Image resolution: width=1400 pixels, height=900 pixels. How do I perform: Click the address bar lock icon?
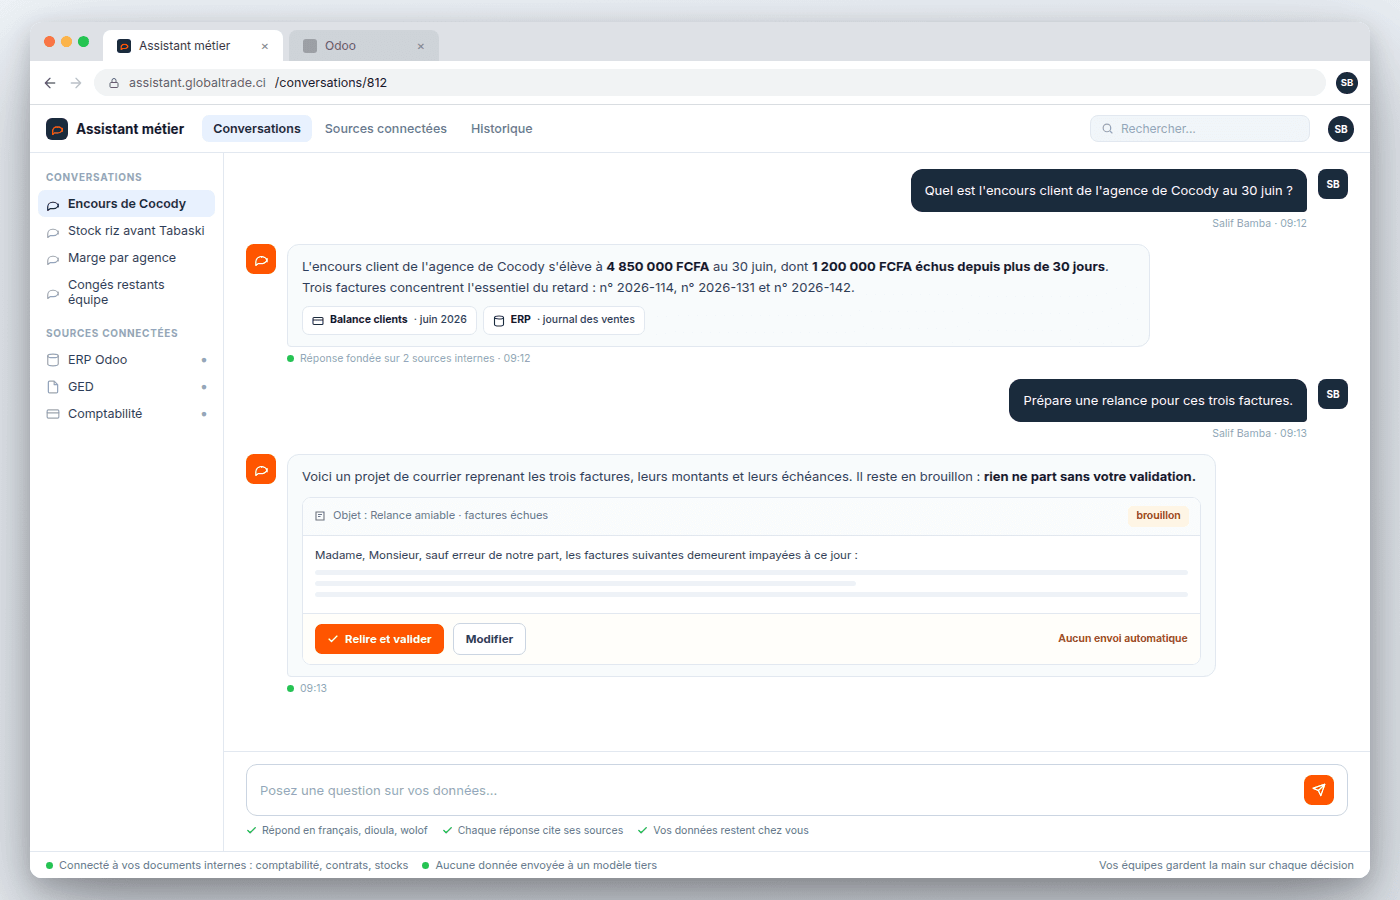pos(114,83)
